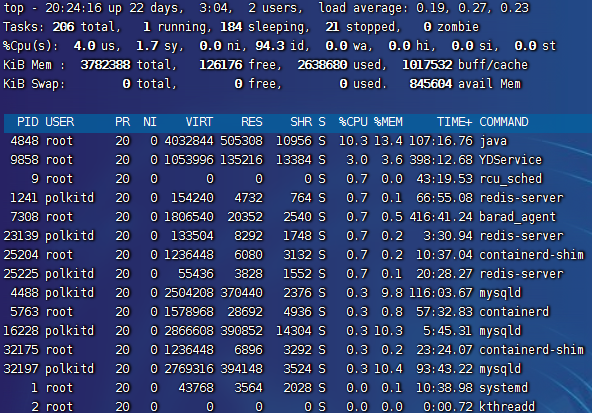The image size is (592, 413).
Task: Select the %MEM column header
Action: [388, 122]
